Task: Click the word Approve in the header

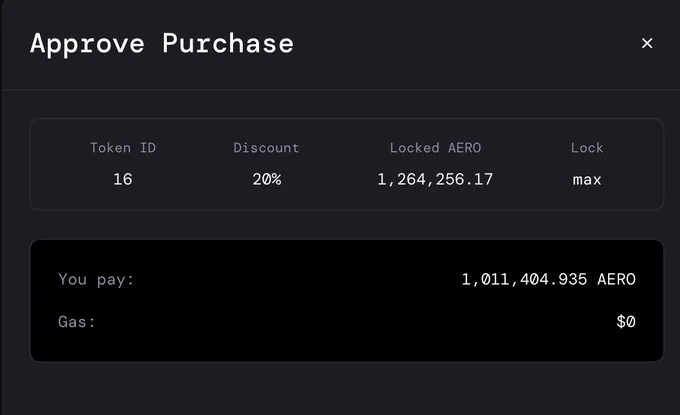Action: click(87, 44)
